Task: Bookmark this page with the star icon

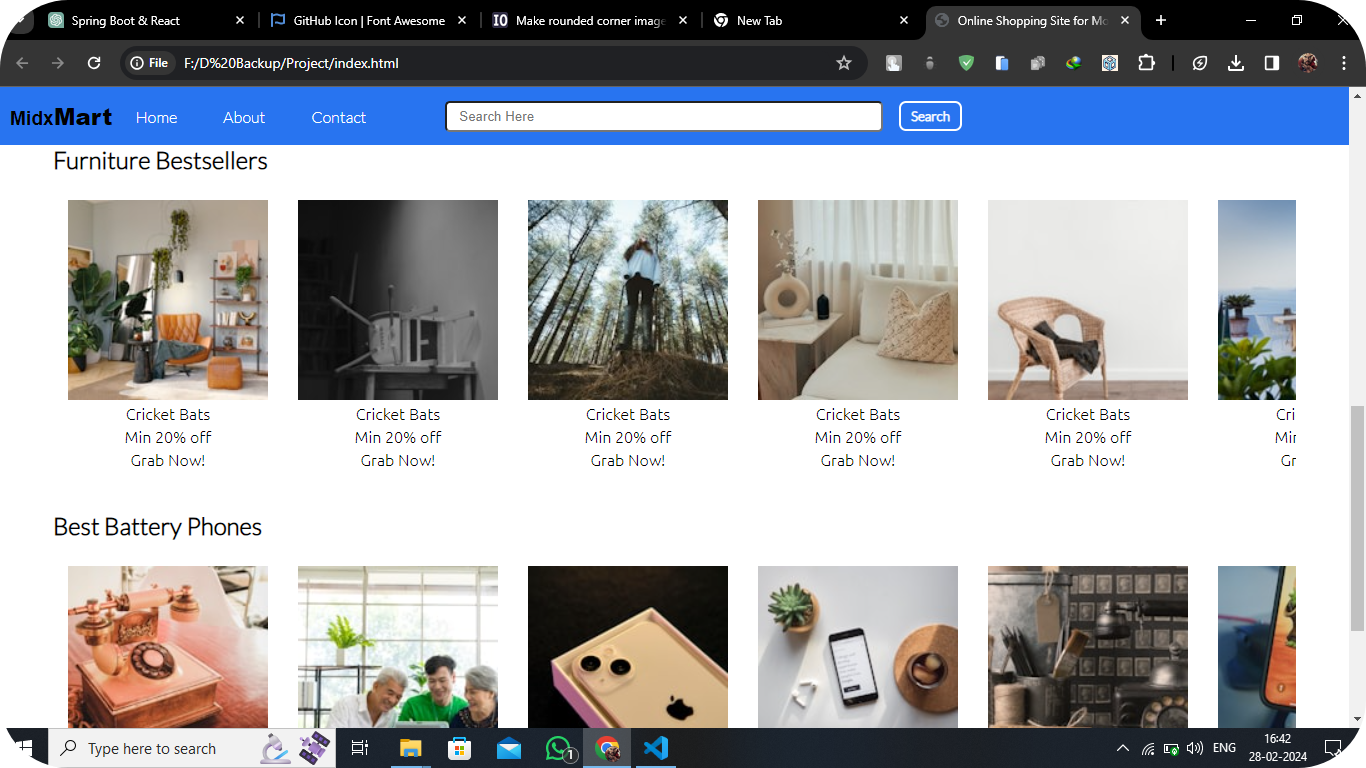Action: [844, 63]
